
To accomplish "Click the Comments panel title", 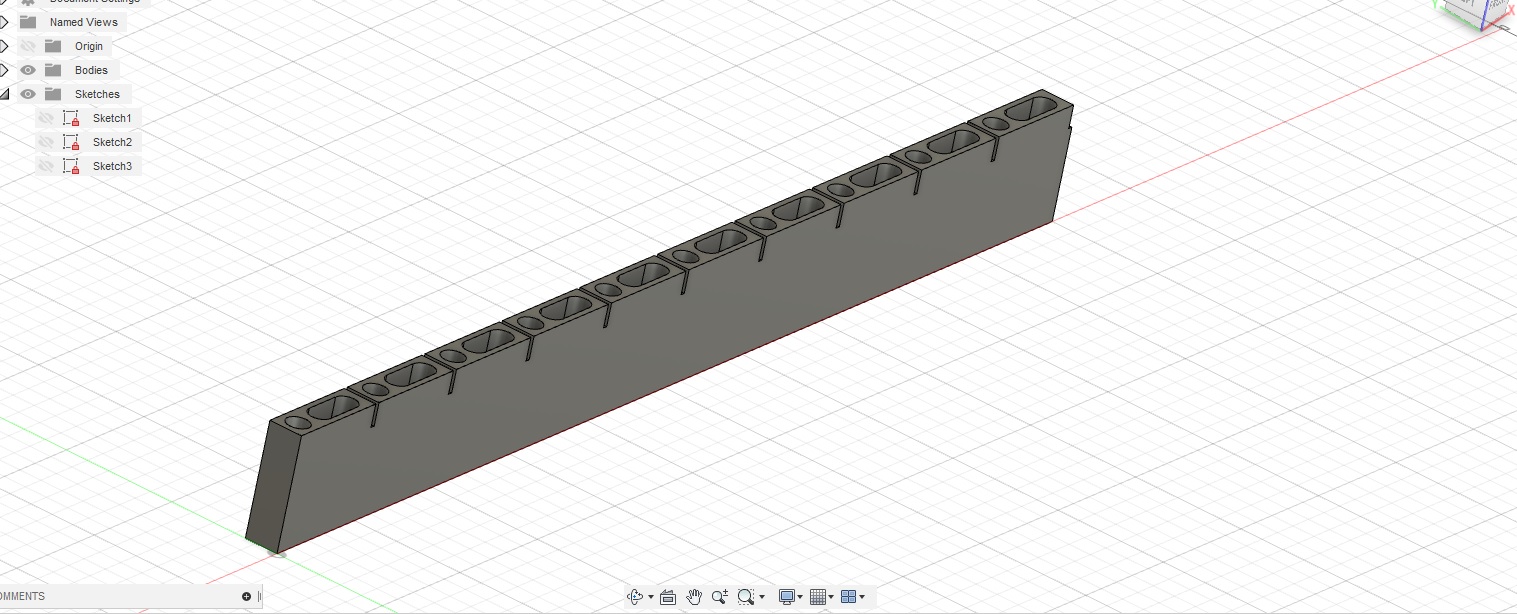I will pyautogui.click(x=22, y=596).
